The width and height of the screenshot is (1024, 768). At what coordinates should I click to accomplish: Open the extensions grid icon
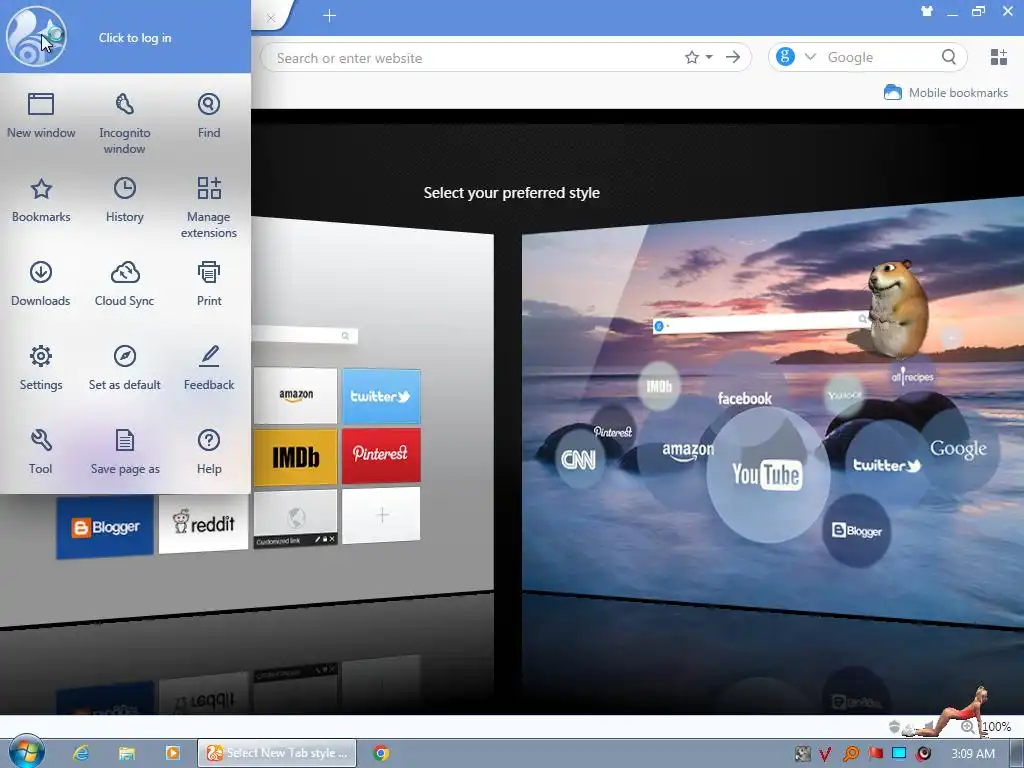click(999, 57)
